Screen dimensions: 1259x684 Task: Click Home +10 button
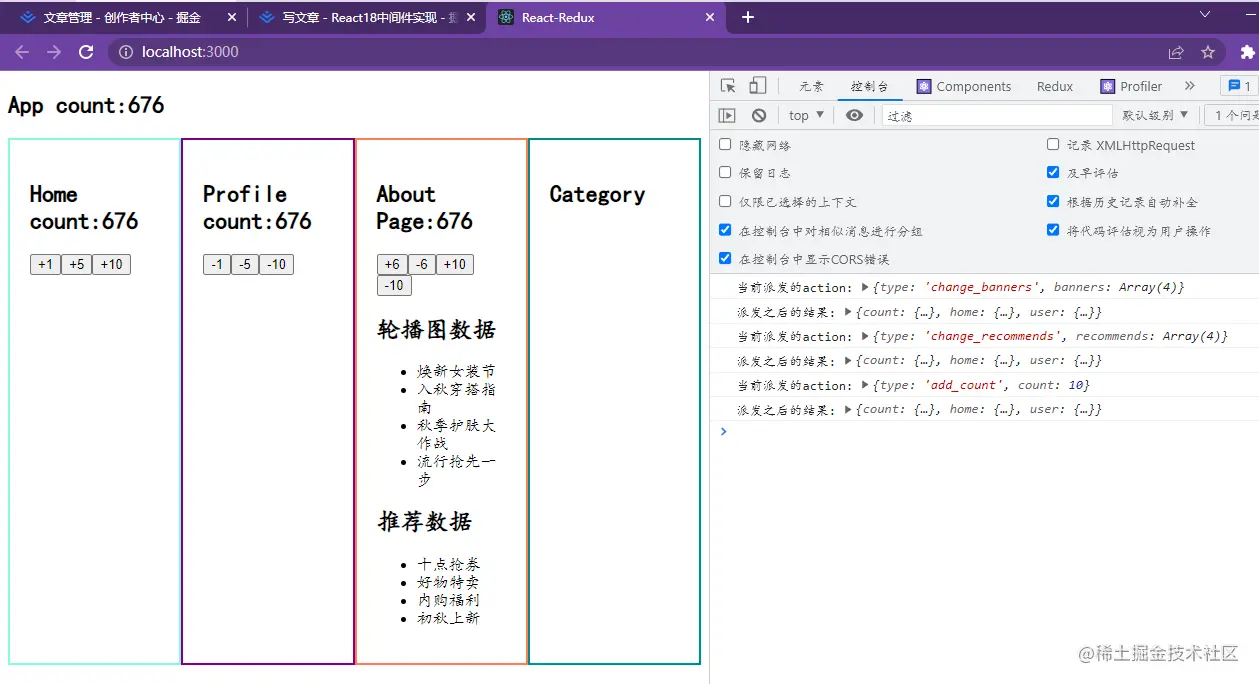[111, 264]
